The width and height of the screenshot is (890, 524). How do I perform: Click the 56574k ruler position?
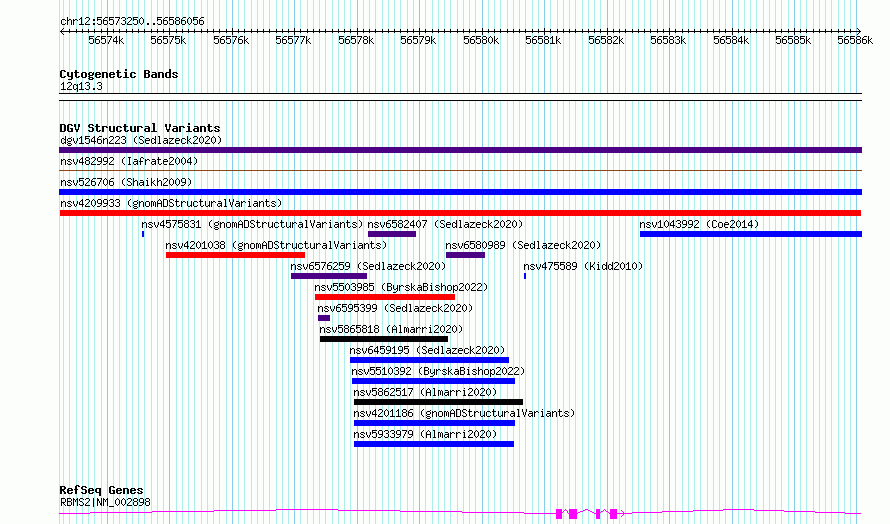[x=106, y=40]
